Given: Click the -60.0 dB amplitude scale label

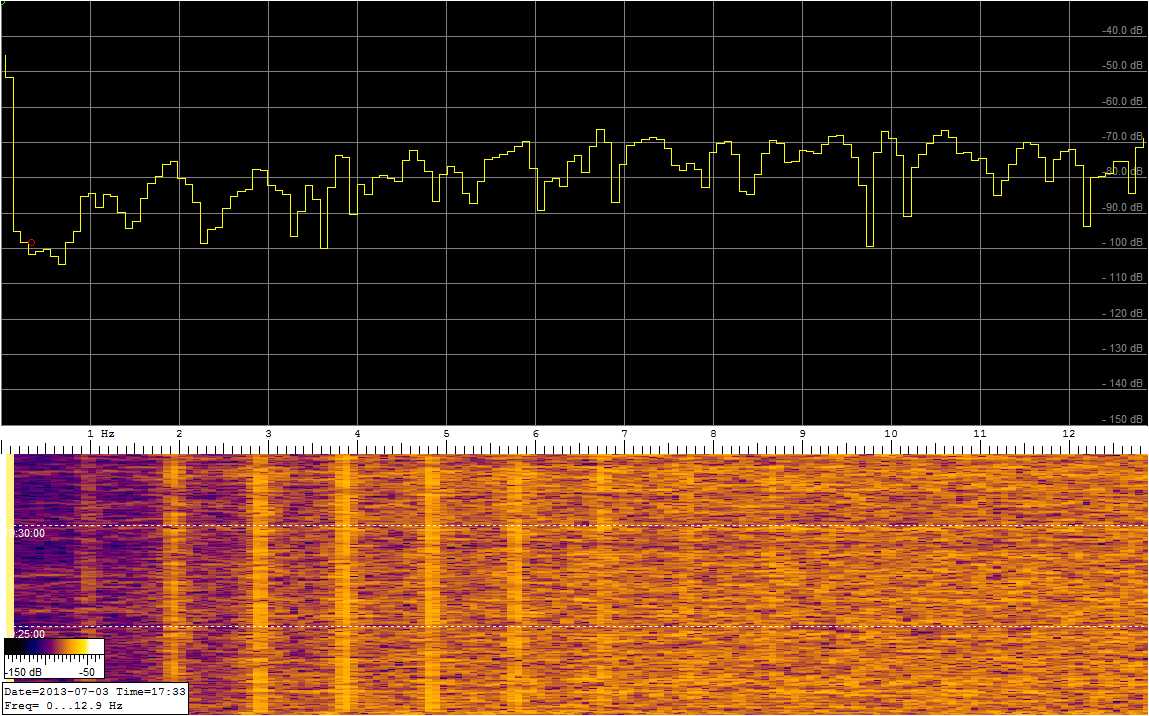Looking at the screenshot, I should [x=1121, y=102].
